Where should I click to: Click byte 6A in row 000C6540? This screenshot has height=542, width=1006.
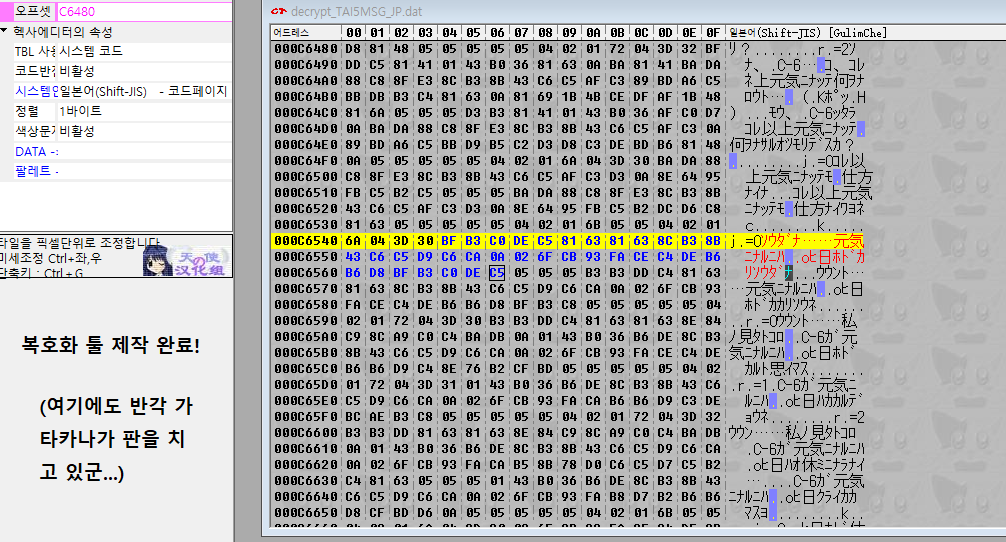354,241
